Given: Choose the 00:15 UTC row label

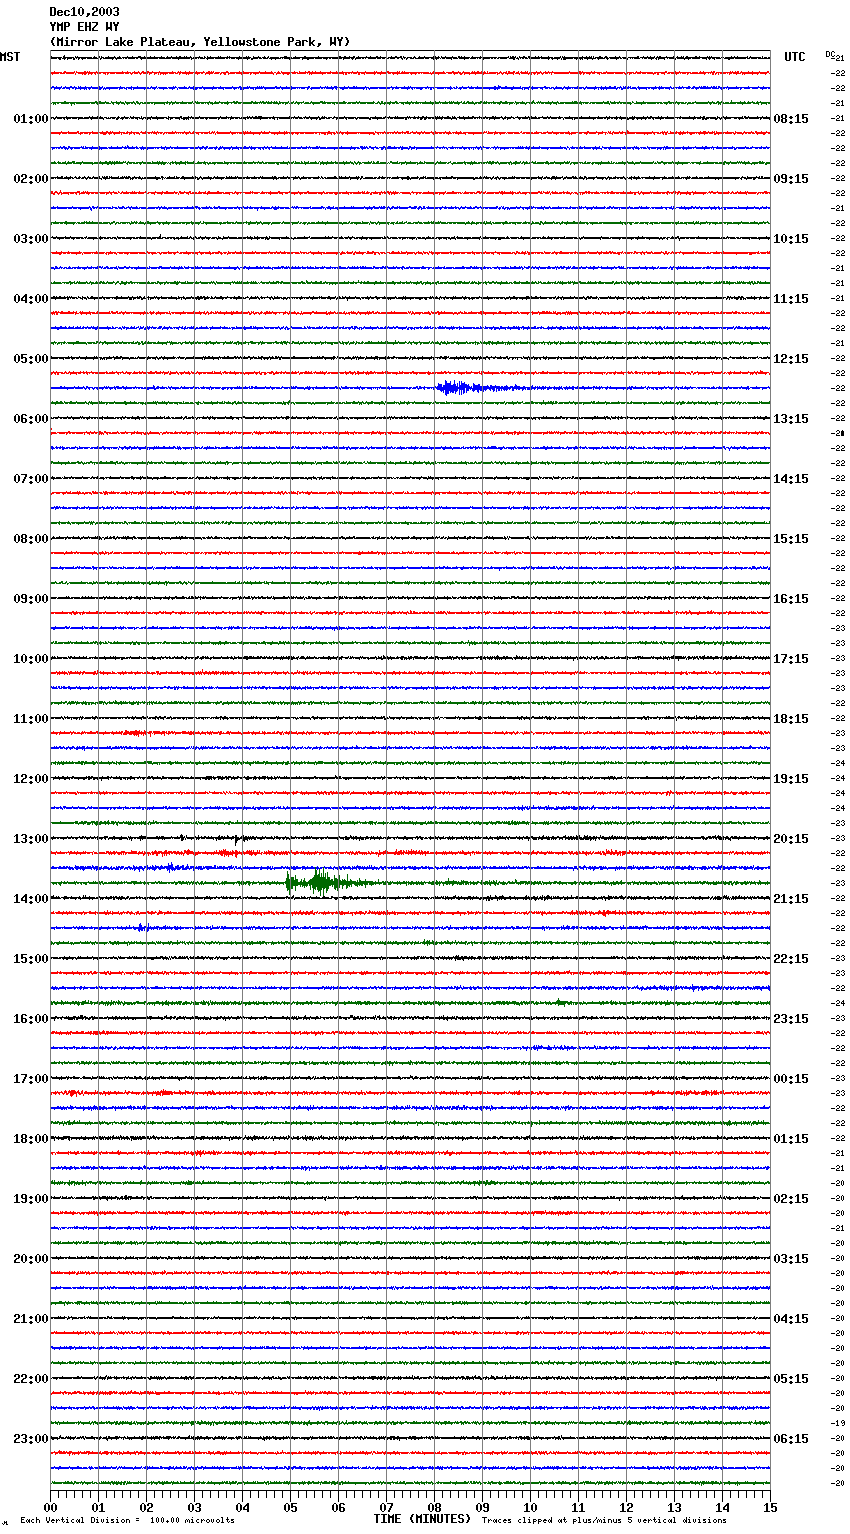Looking at the screenshot, I should click(791, 1079).
